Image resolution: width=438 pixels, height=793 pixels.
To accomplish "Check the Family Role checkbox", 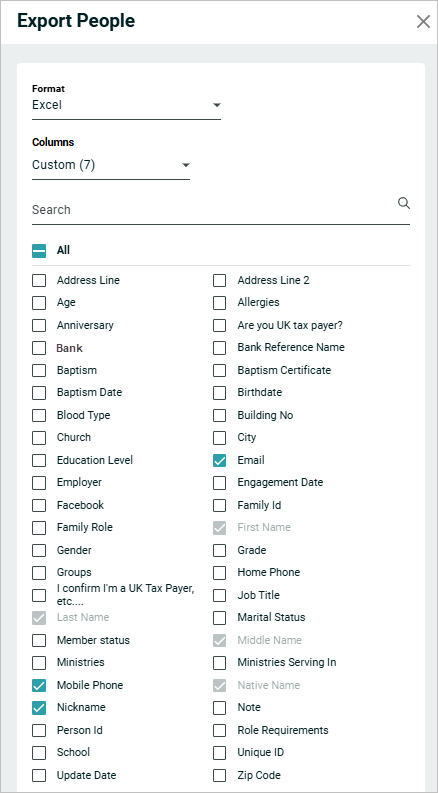I will pos(39,527).
